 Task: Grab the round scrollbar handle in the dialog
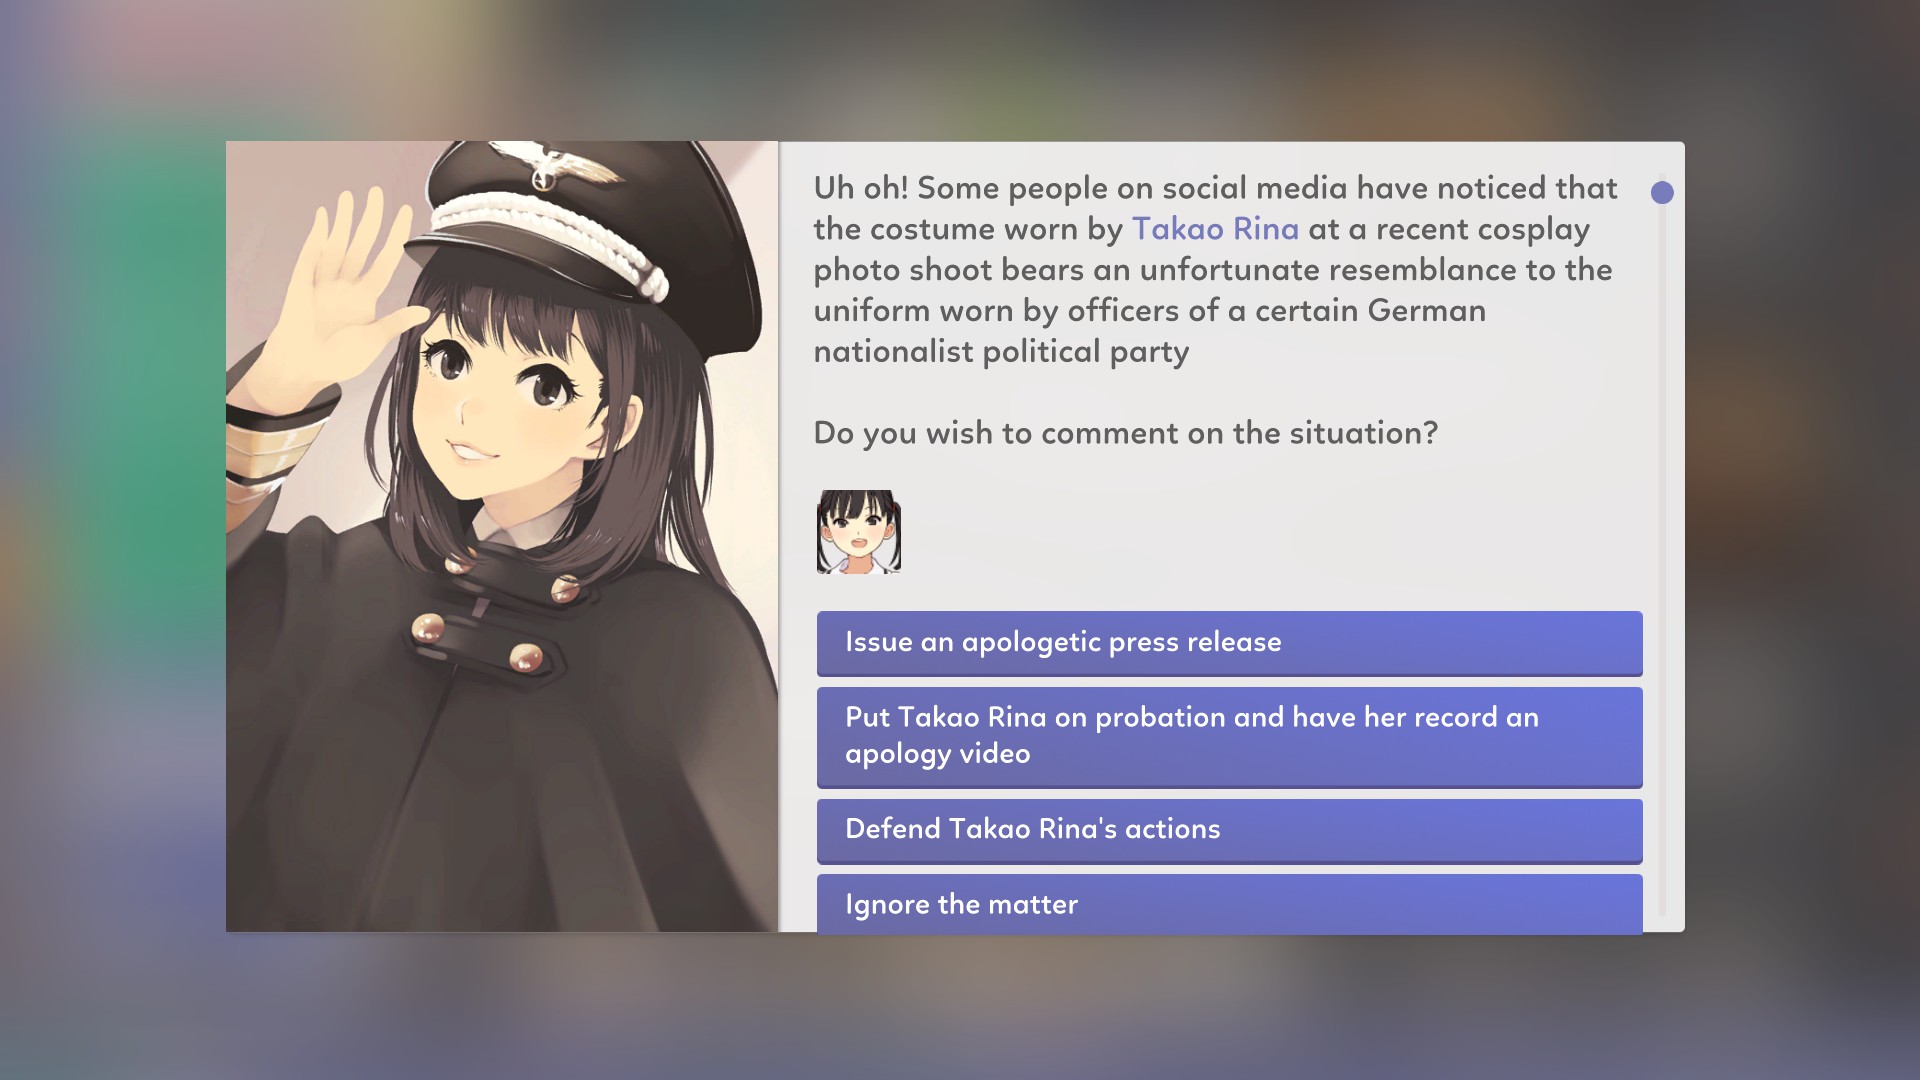[x=1662, y=192]
